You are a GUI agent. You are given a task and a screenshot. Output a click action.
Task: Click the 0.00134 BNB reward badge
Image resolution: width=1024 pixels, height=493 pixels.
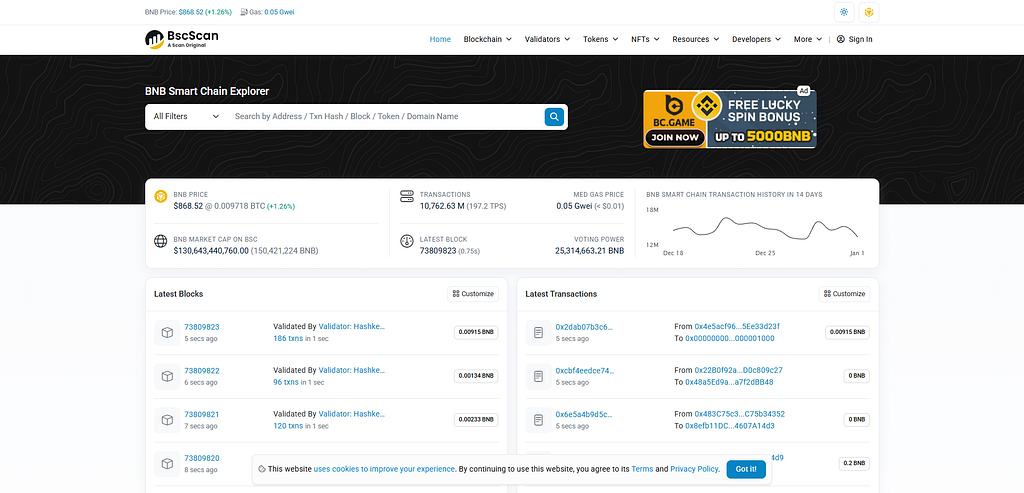476,376
